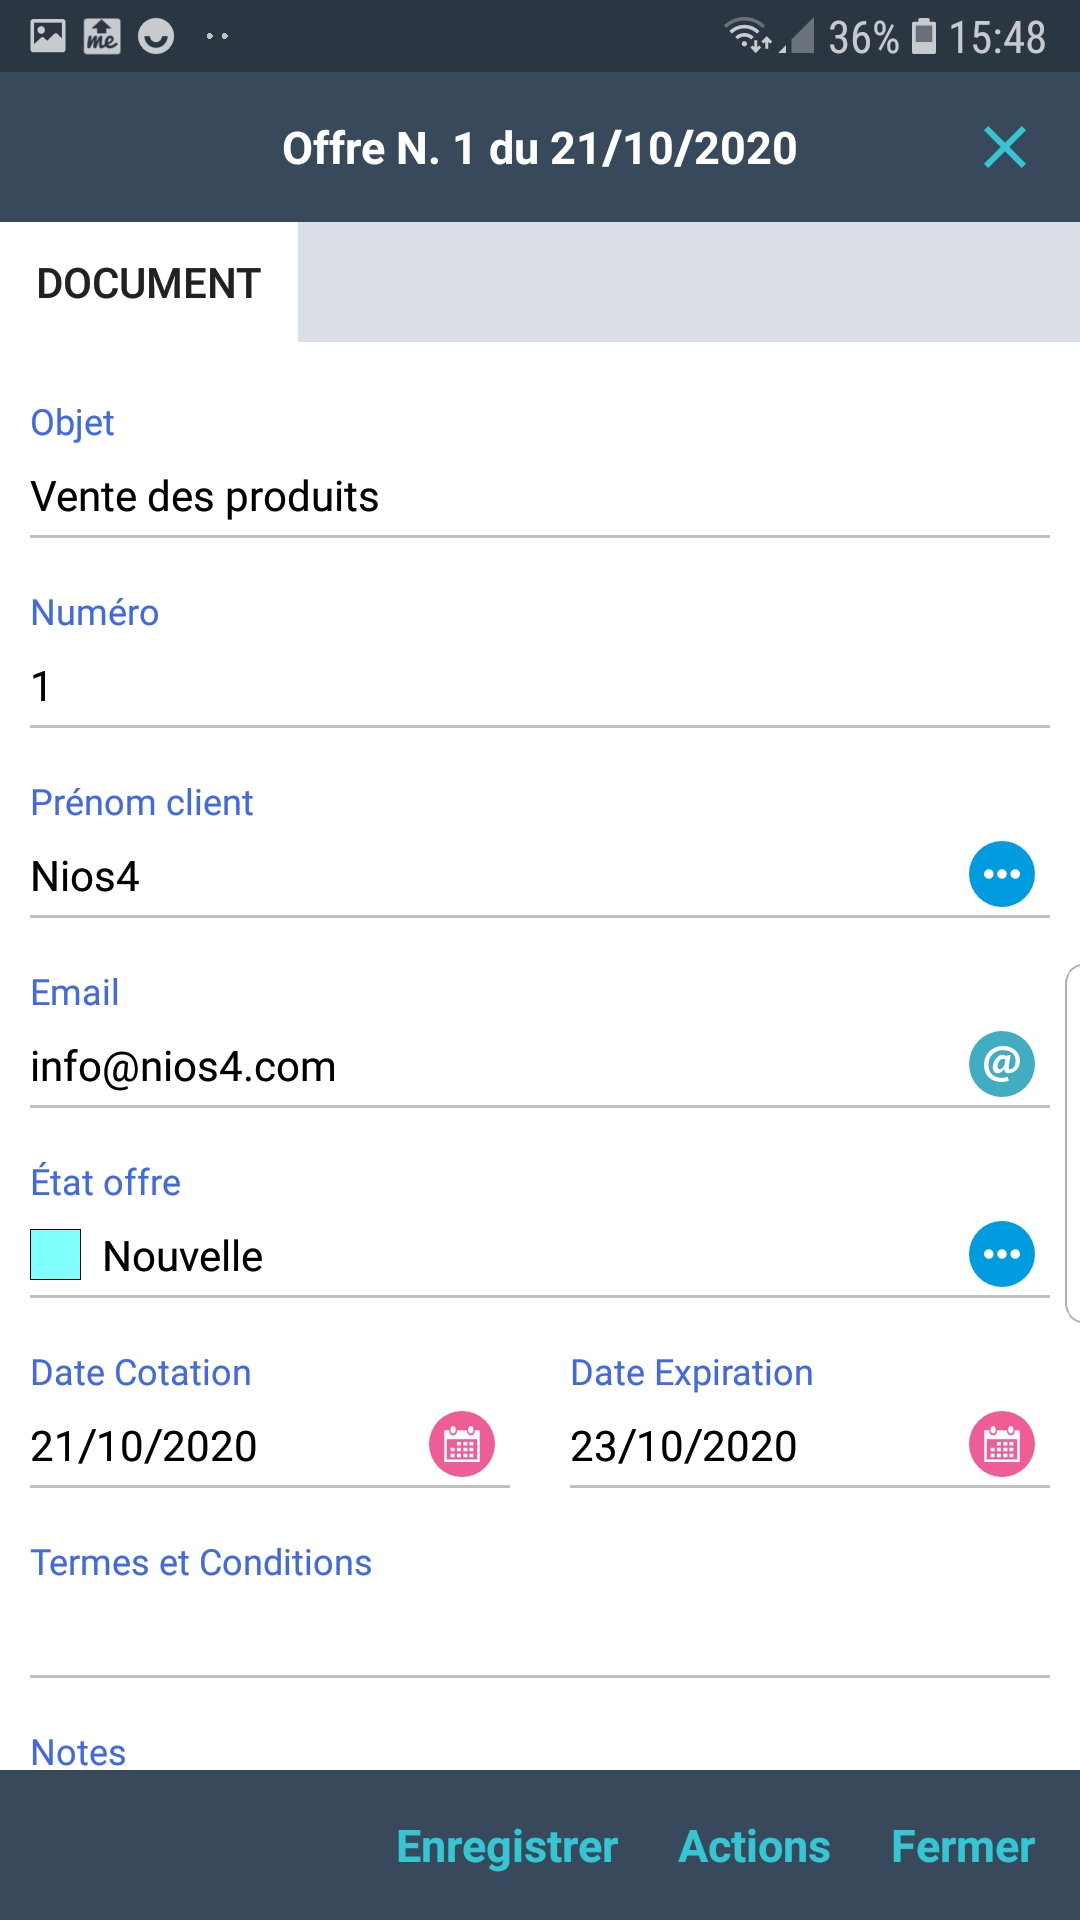Select the DOCUMENT tab
This screenshot has width=1080, height=1920.
pos(149,283)
